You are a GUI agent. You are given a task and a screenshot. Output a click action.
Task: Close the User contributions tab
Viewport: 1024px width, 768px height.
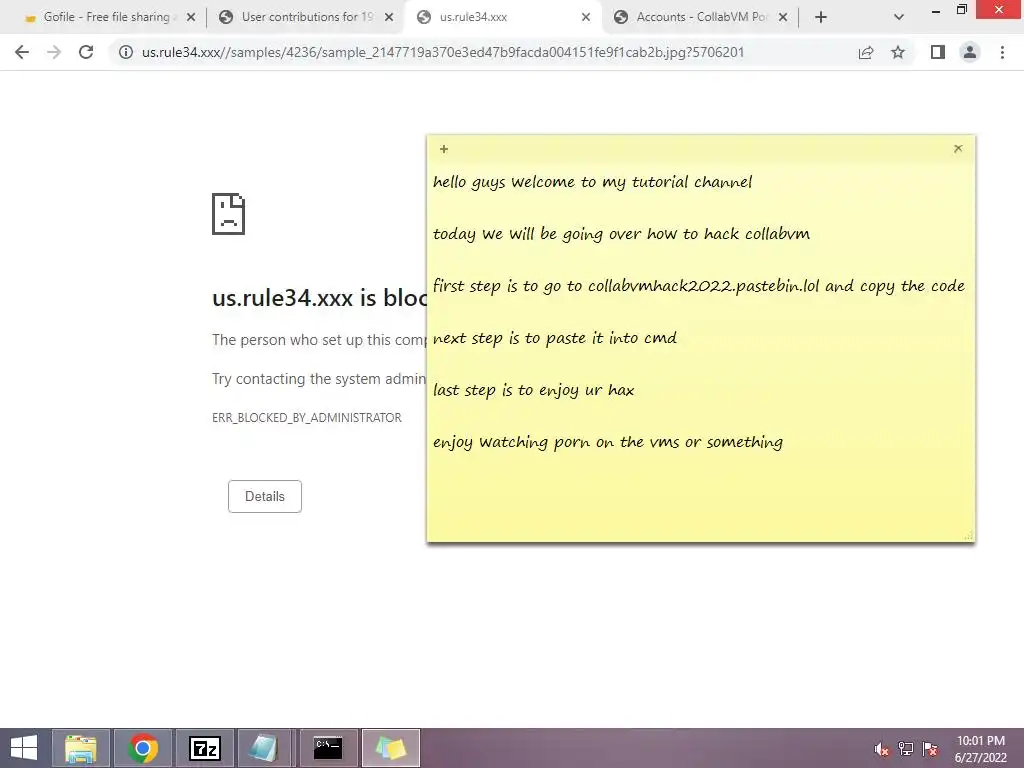[x=389, y=18]
